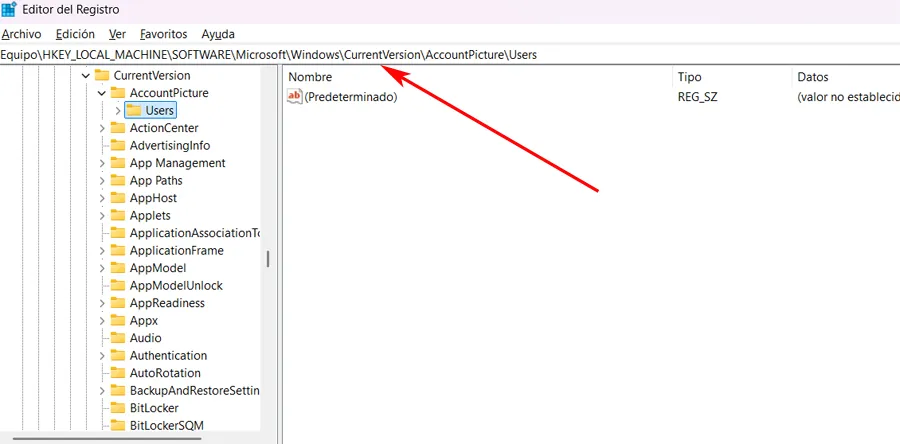Collapse the AccountPicture key
Screen dimensions: 900x444
tap(102, 93)
